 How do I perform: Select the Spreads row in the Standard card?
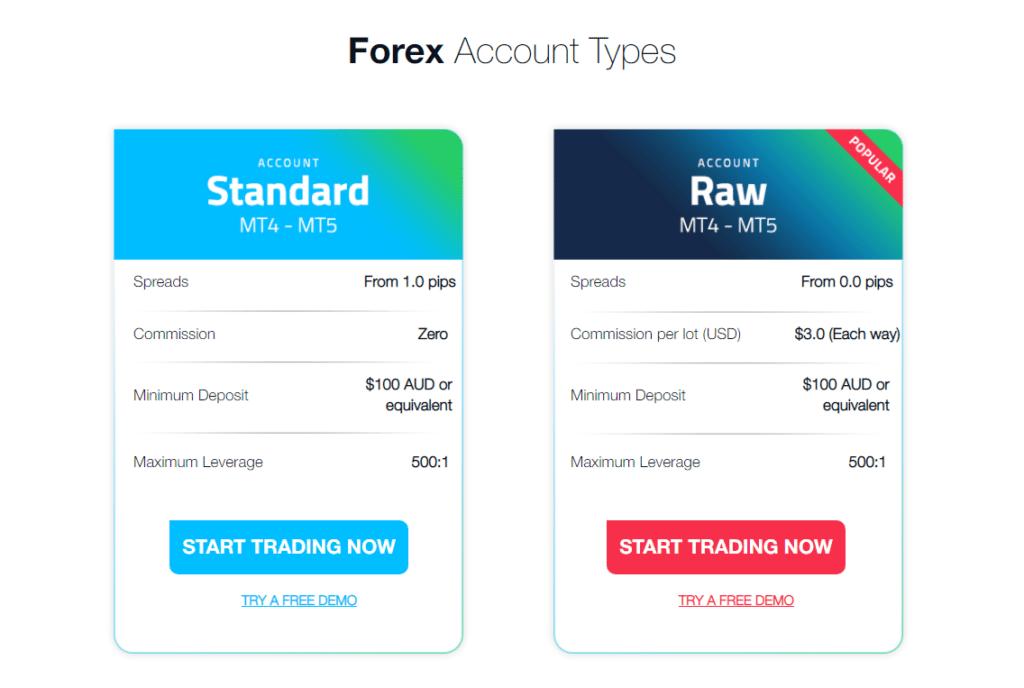(160, 282)
